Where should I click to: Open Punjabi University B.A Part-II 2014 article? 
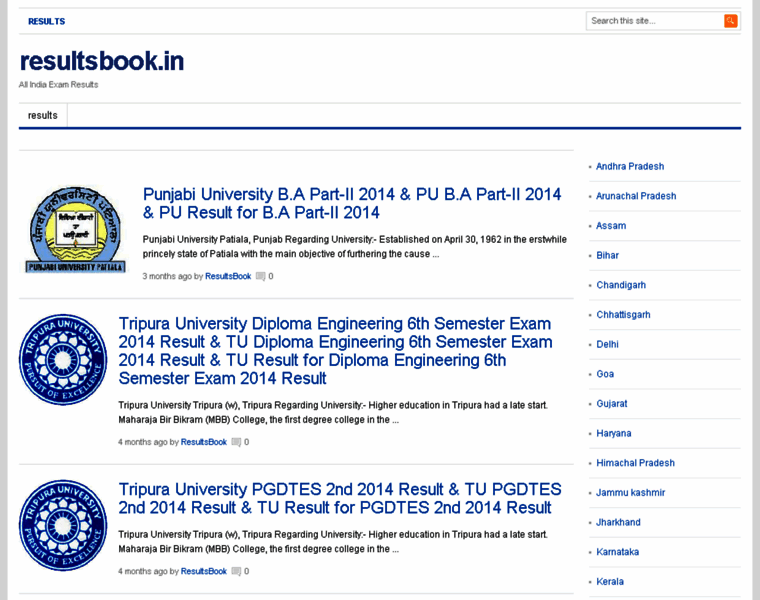tap(352, 203)
